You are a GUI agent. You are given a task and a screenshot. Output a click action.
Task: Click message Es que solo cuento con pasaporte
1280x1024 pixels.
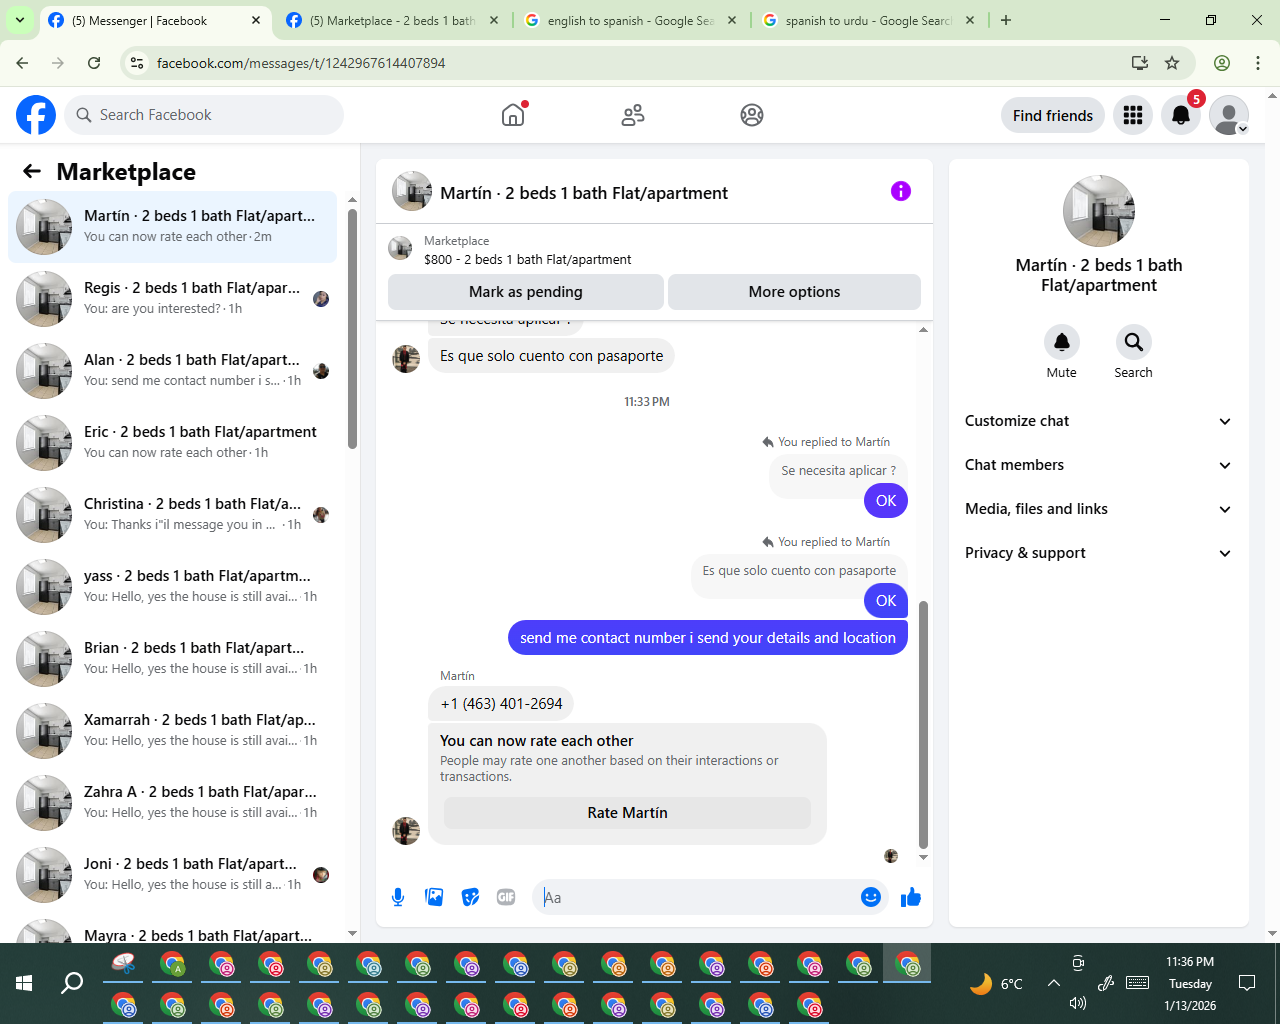(x=552, y=356)
